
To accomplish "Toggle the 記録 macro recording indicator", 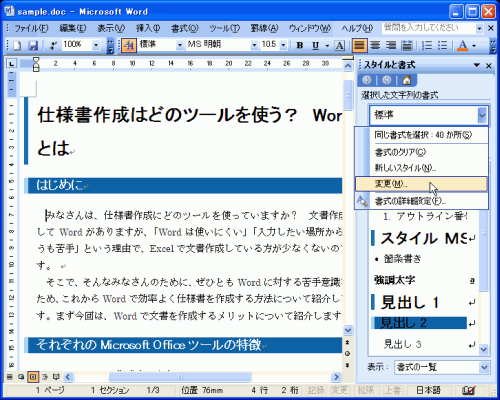I will 316,390.
